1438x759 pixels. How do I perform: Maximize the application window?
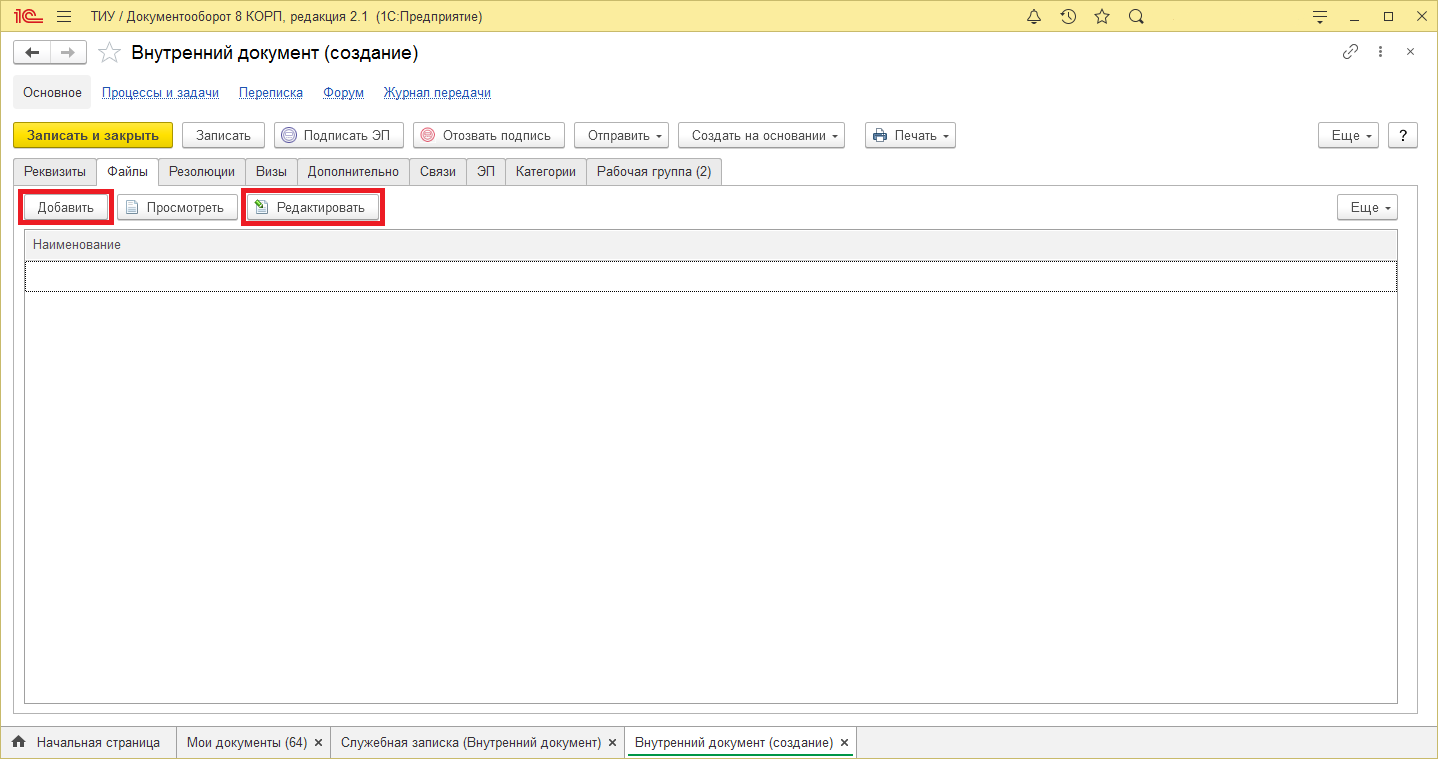coord(1388,17)
